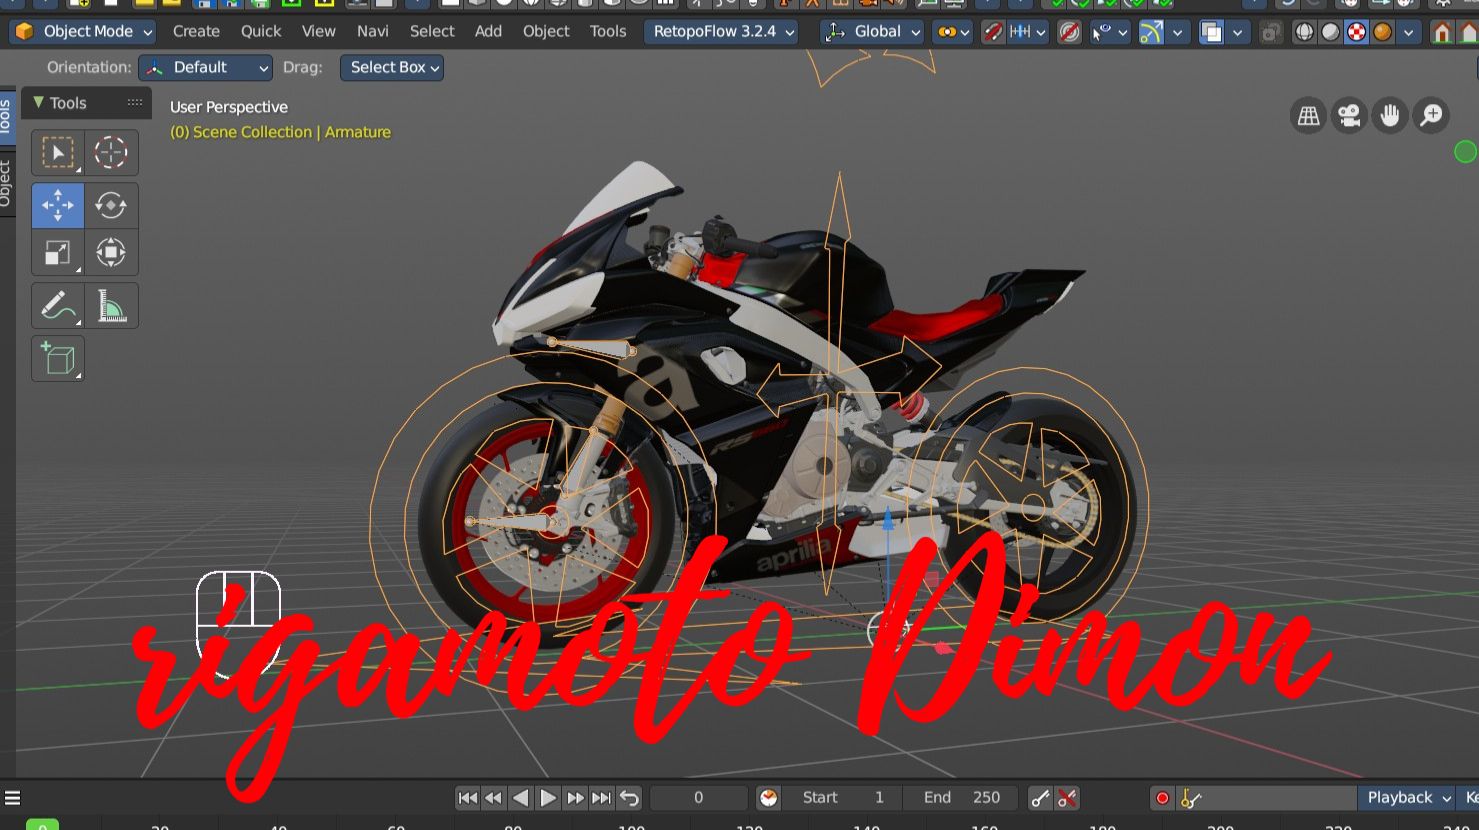Click the insert keyframe key icon

(1041, 798)
